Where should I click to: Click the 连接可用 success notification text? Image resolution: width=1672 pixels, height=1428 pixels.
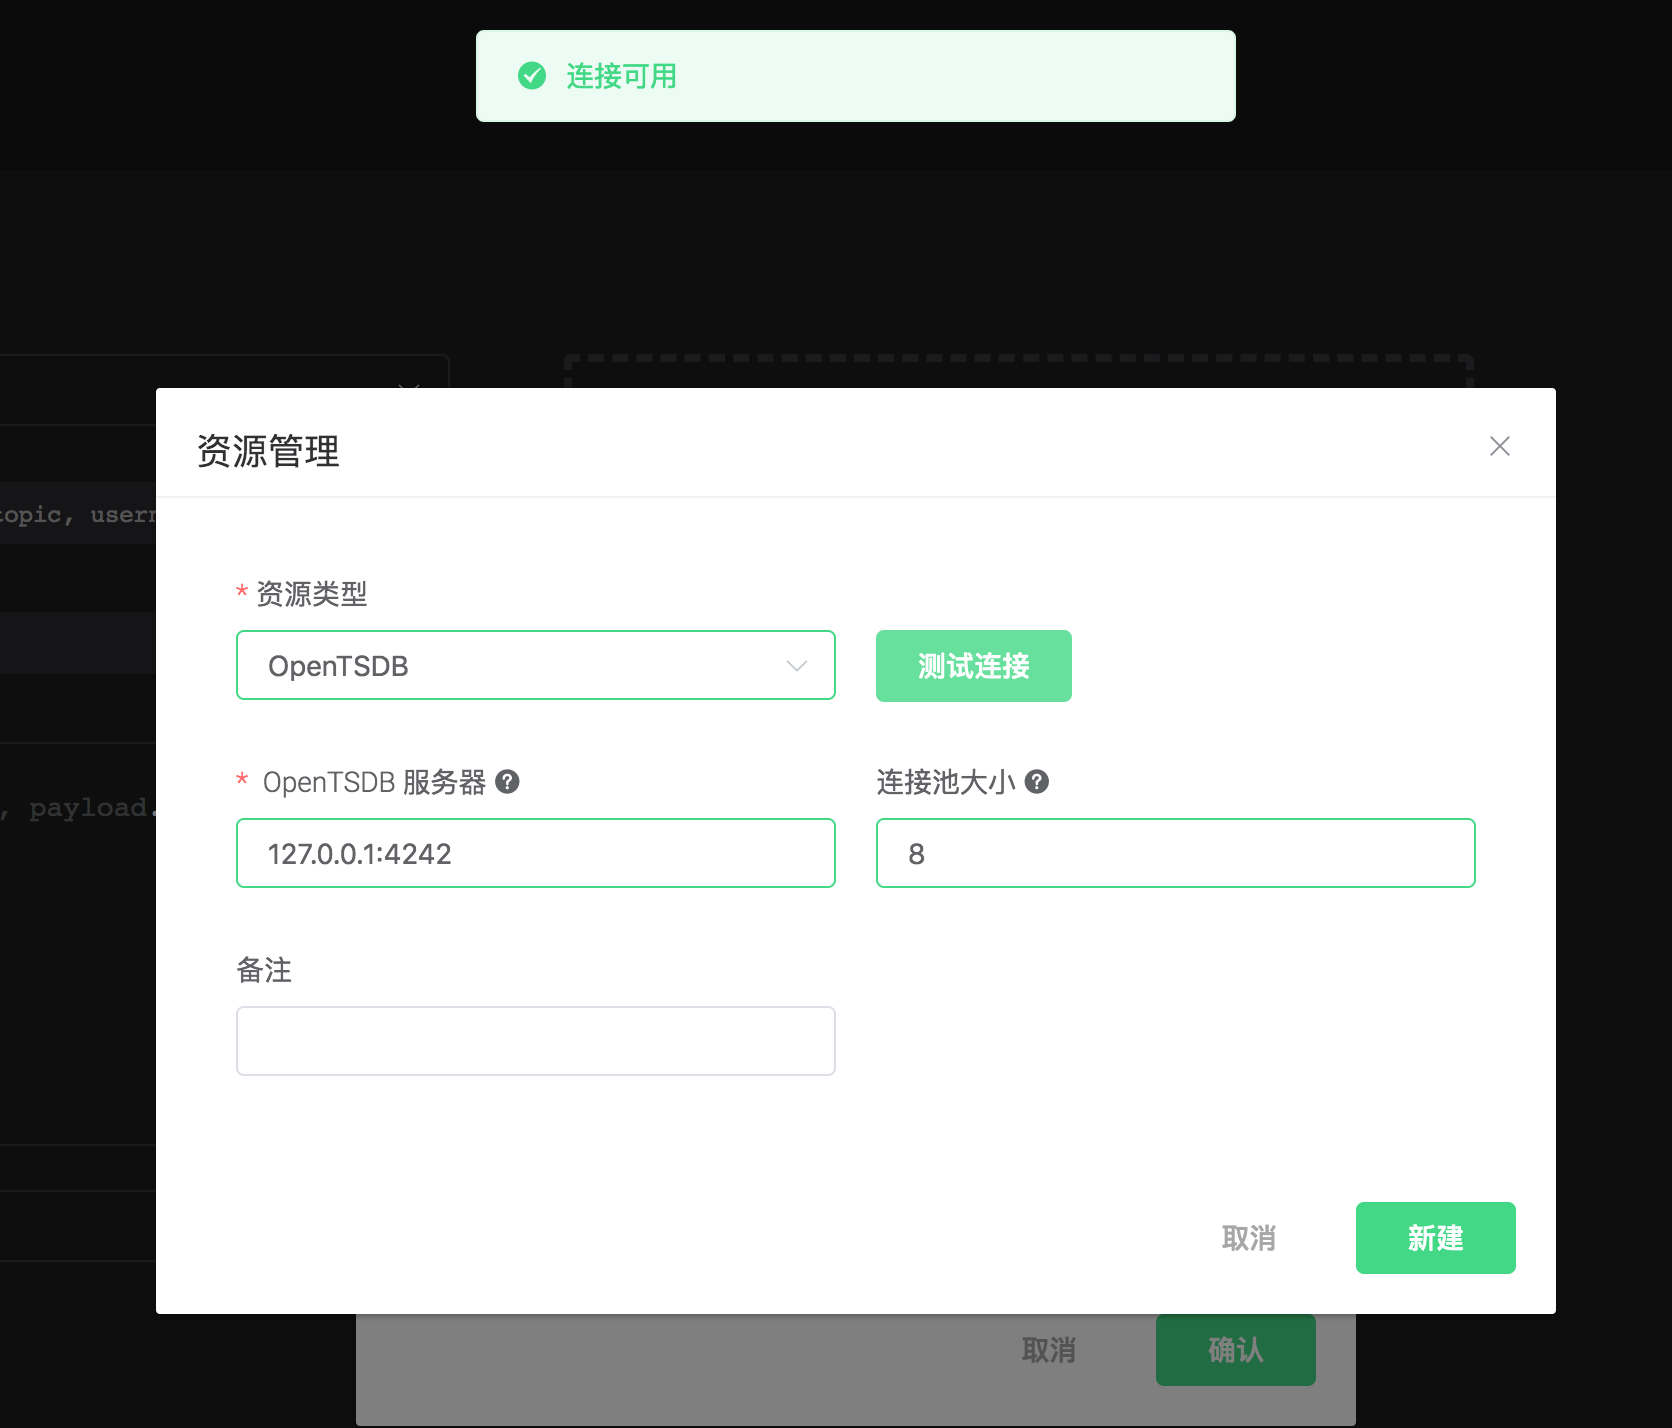pyautogui.click(x=621, y=76)
